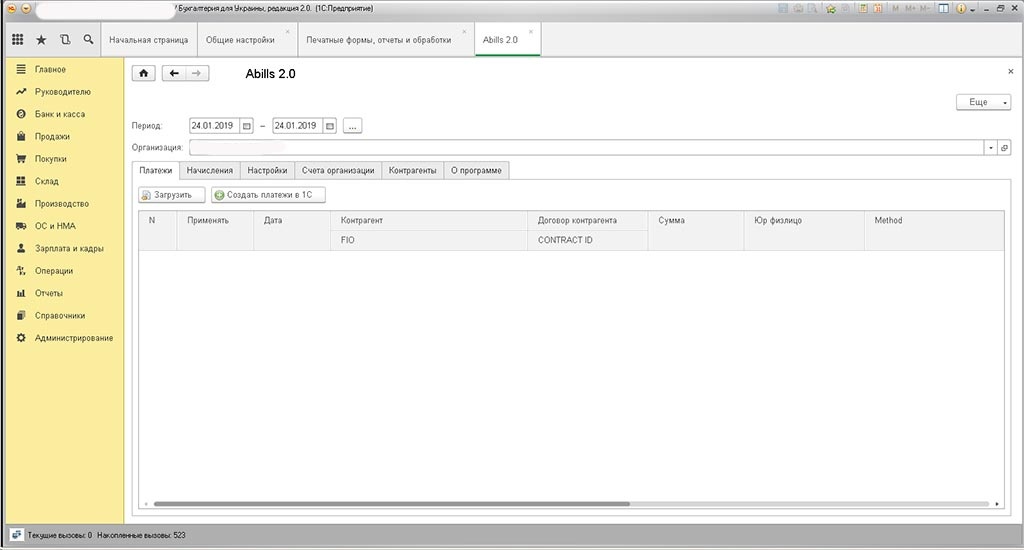Expand the Организация dropdown arrow
This screenshot has height=550, width=1024.
click(x=990, y=147)
